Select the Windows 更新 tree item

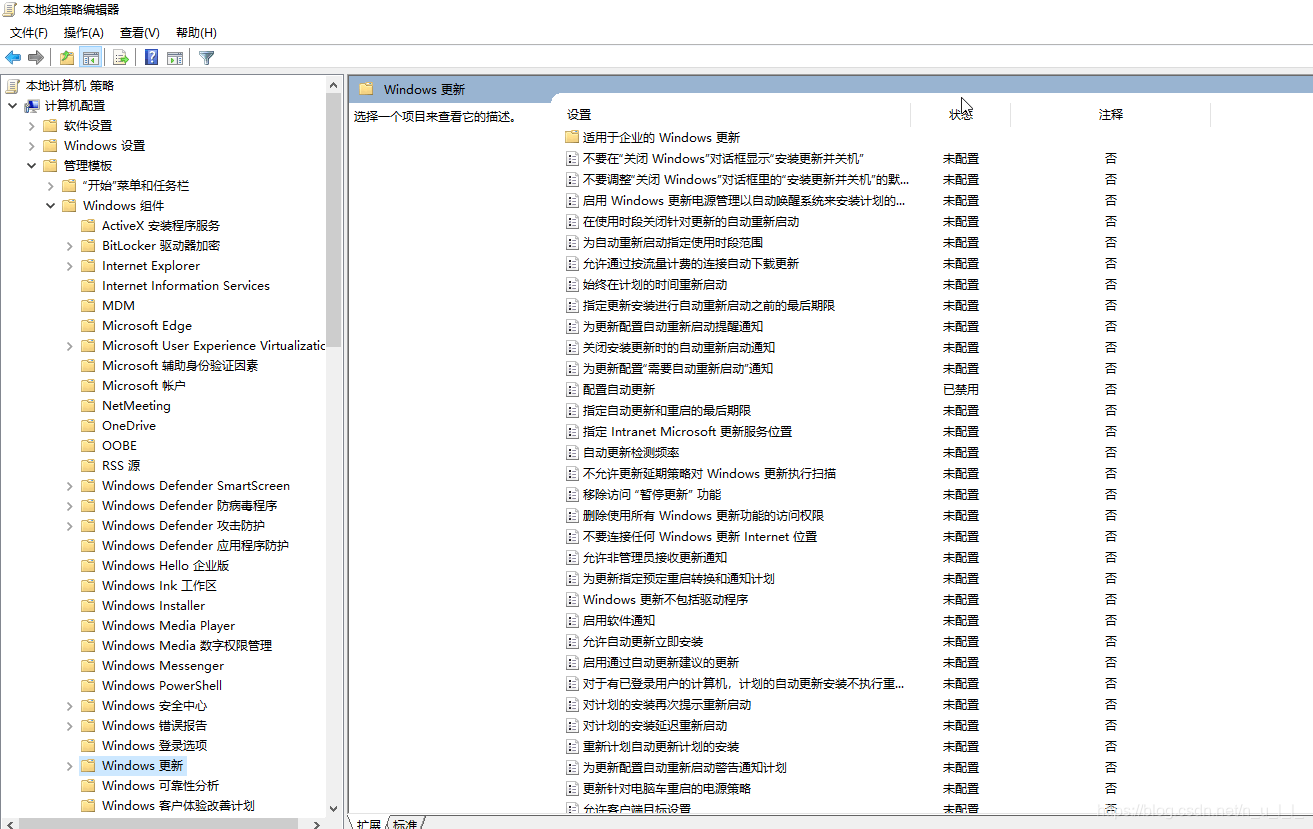tap(142, 766)
